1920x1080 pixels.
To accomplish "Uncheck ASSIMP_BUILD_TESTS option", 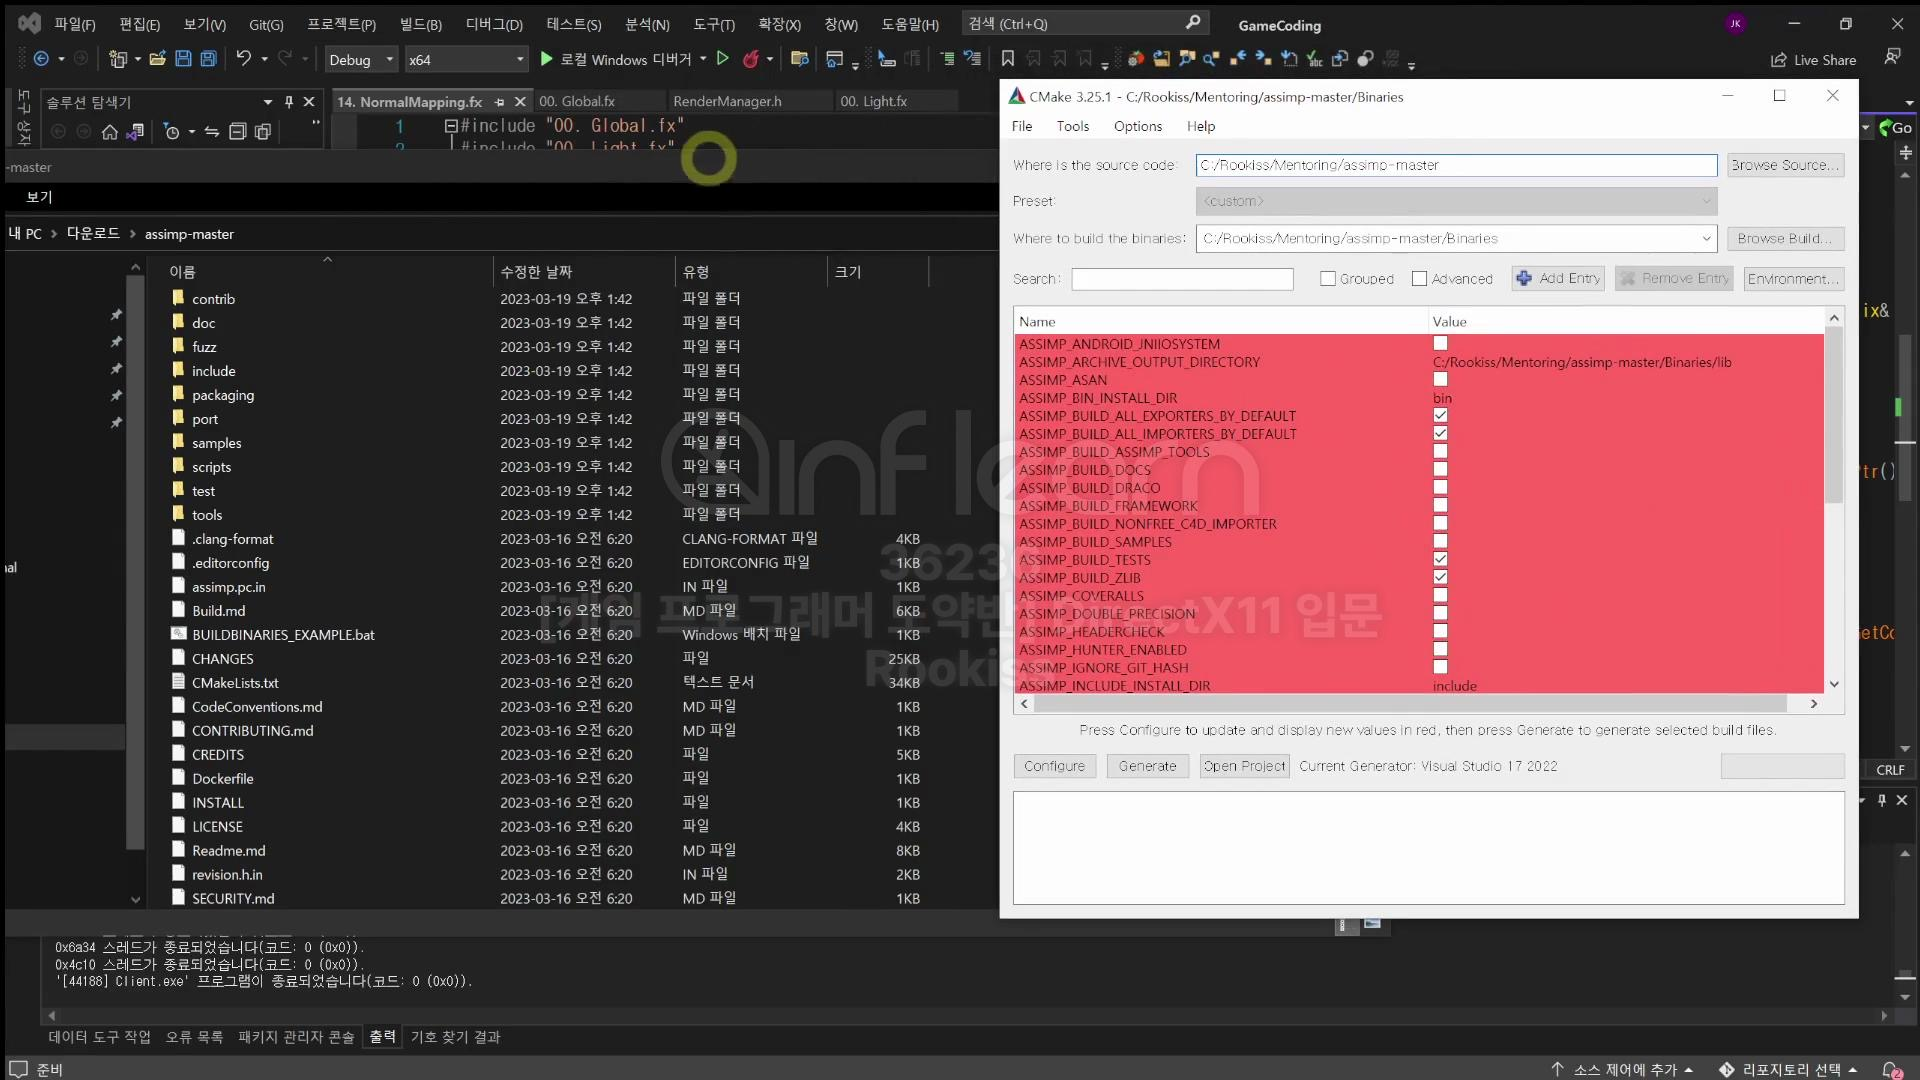I will coord(1440,560).
